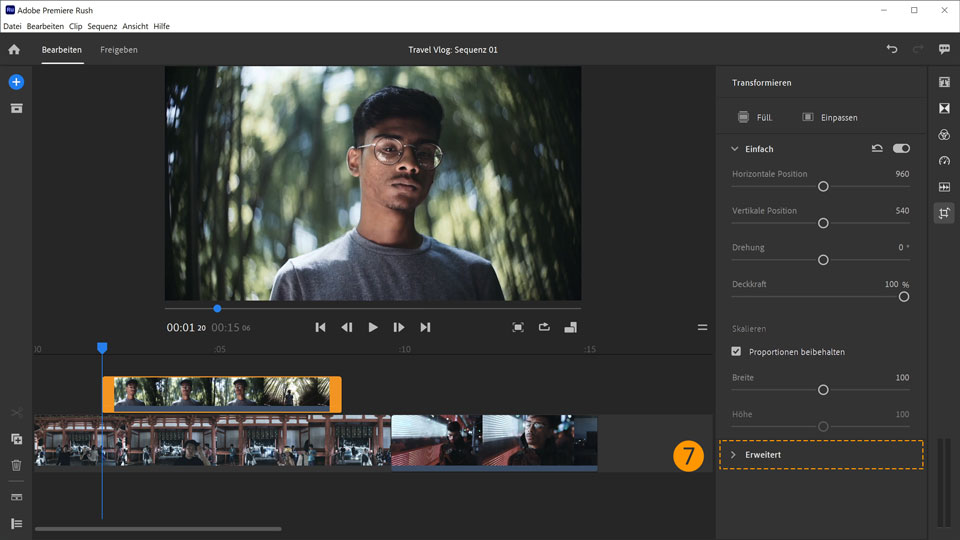Adjust the Drehung slider handle
The height and width of the screenshot is (540, 960).
coord(823,260)
